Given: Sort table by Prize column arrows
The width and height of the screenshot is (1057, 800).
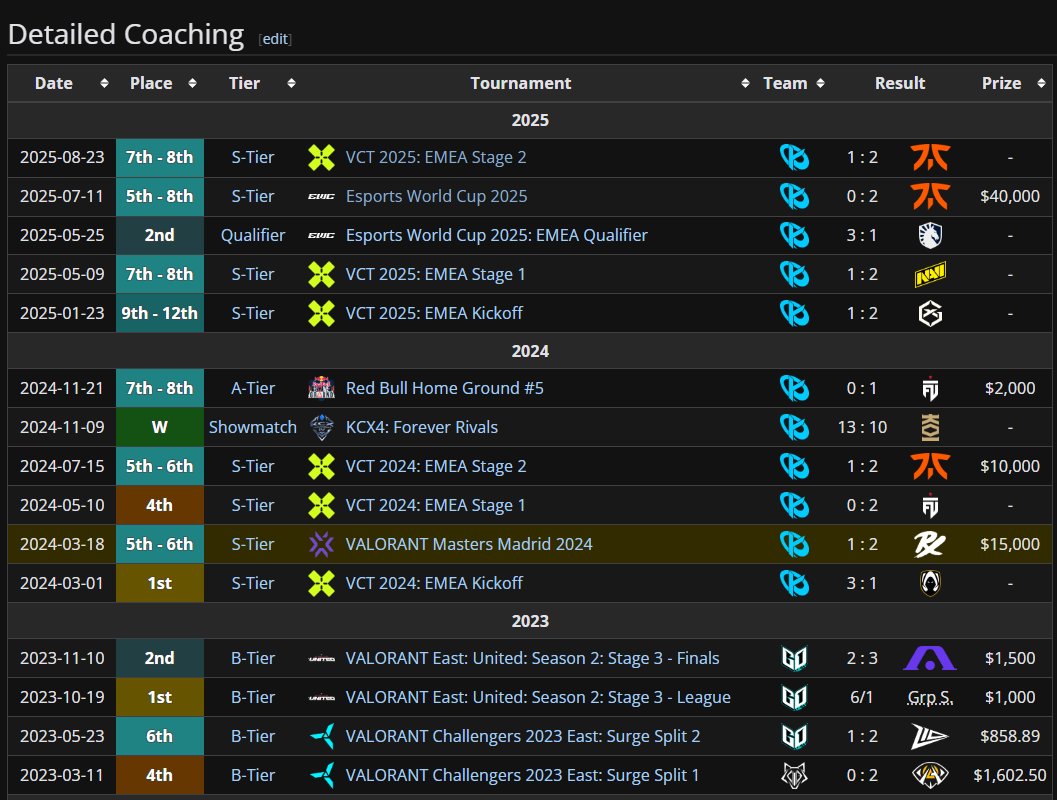Looking at the screenshot, I should point(1041,83).
